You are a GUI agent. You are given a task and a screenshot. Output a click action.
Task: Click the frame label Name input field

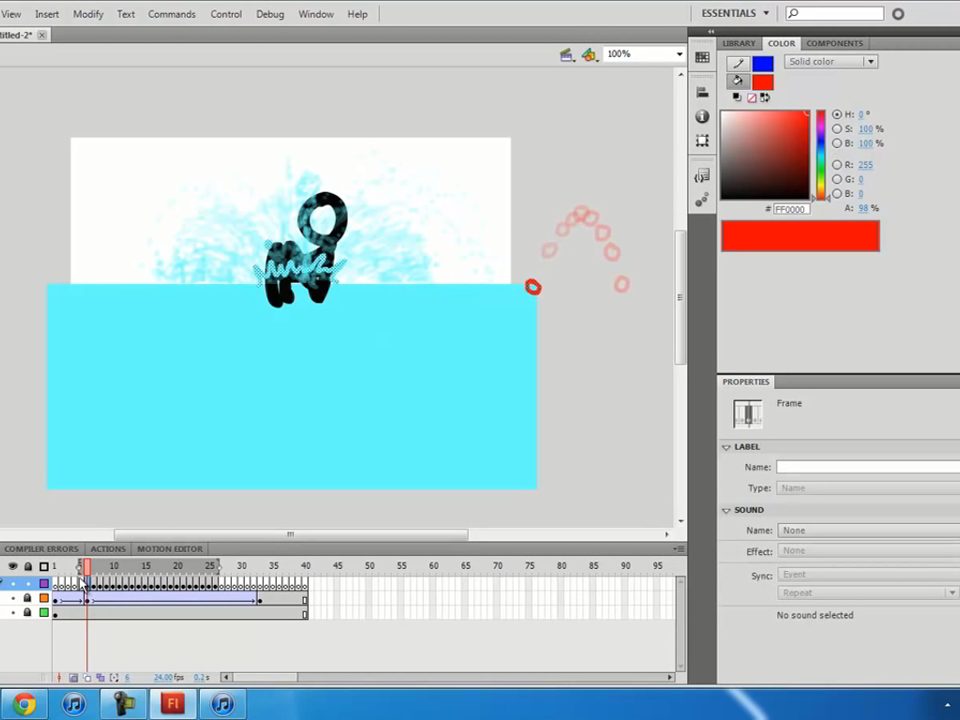click(866, 467)
